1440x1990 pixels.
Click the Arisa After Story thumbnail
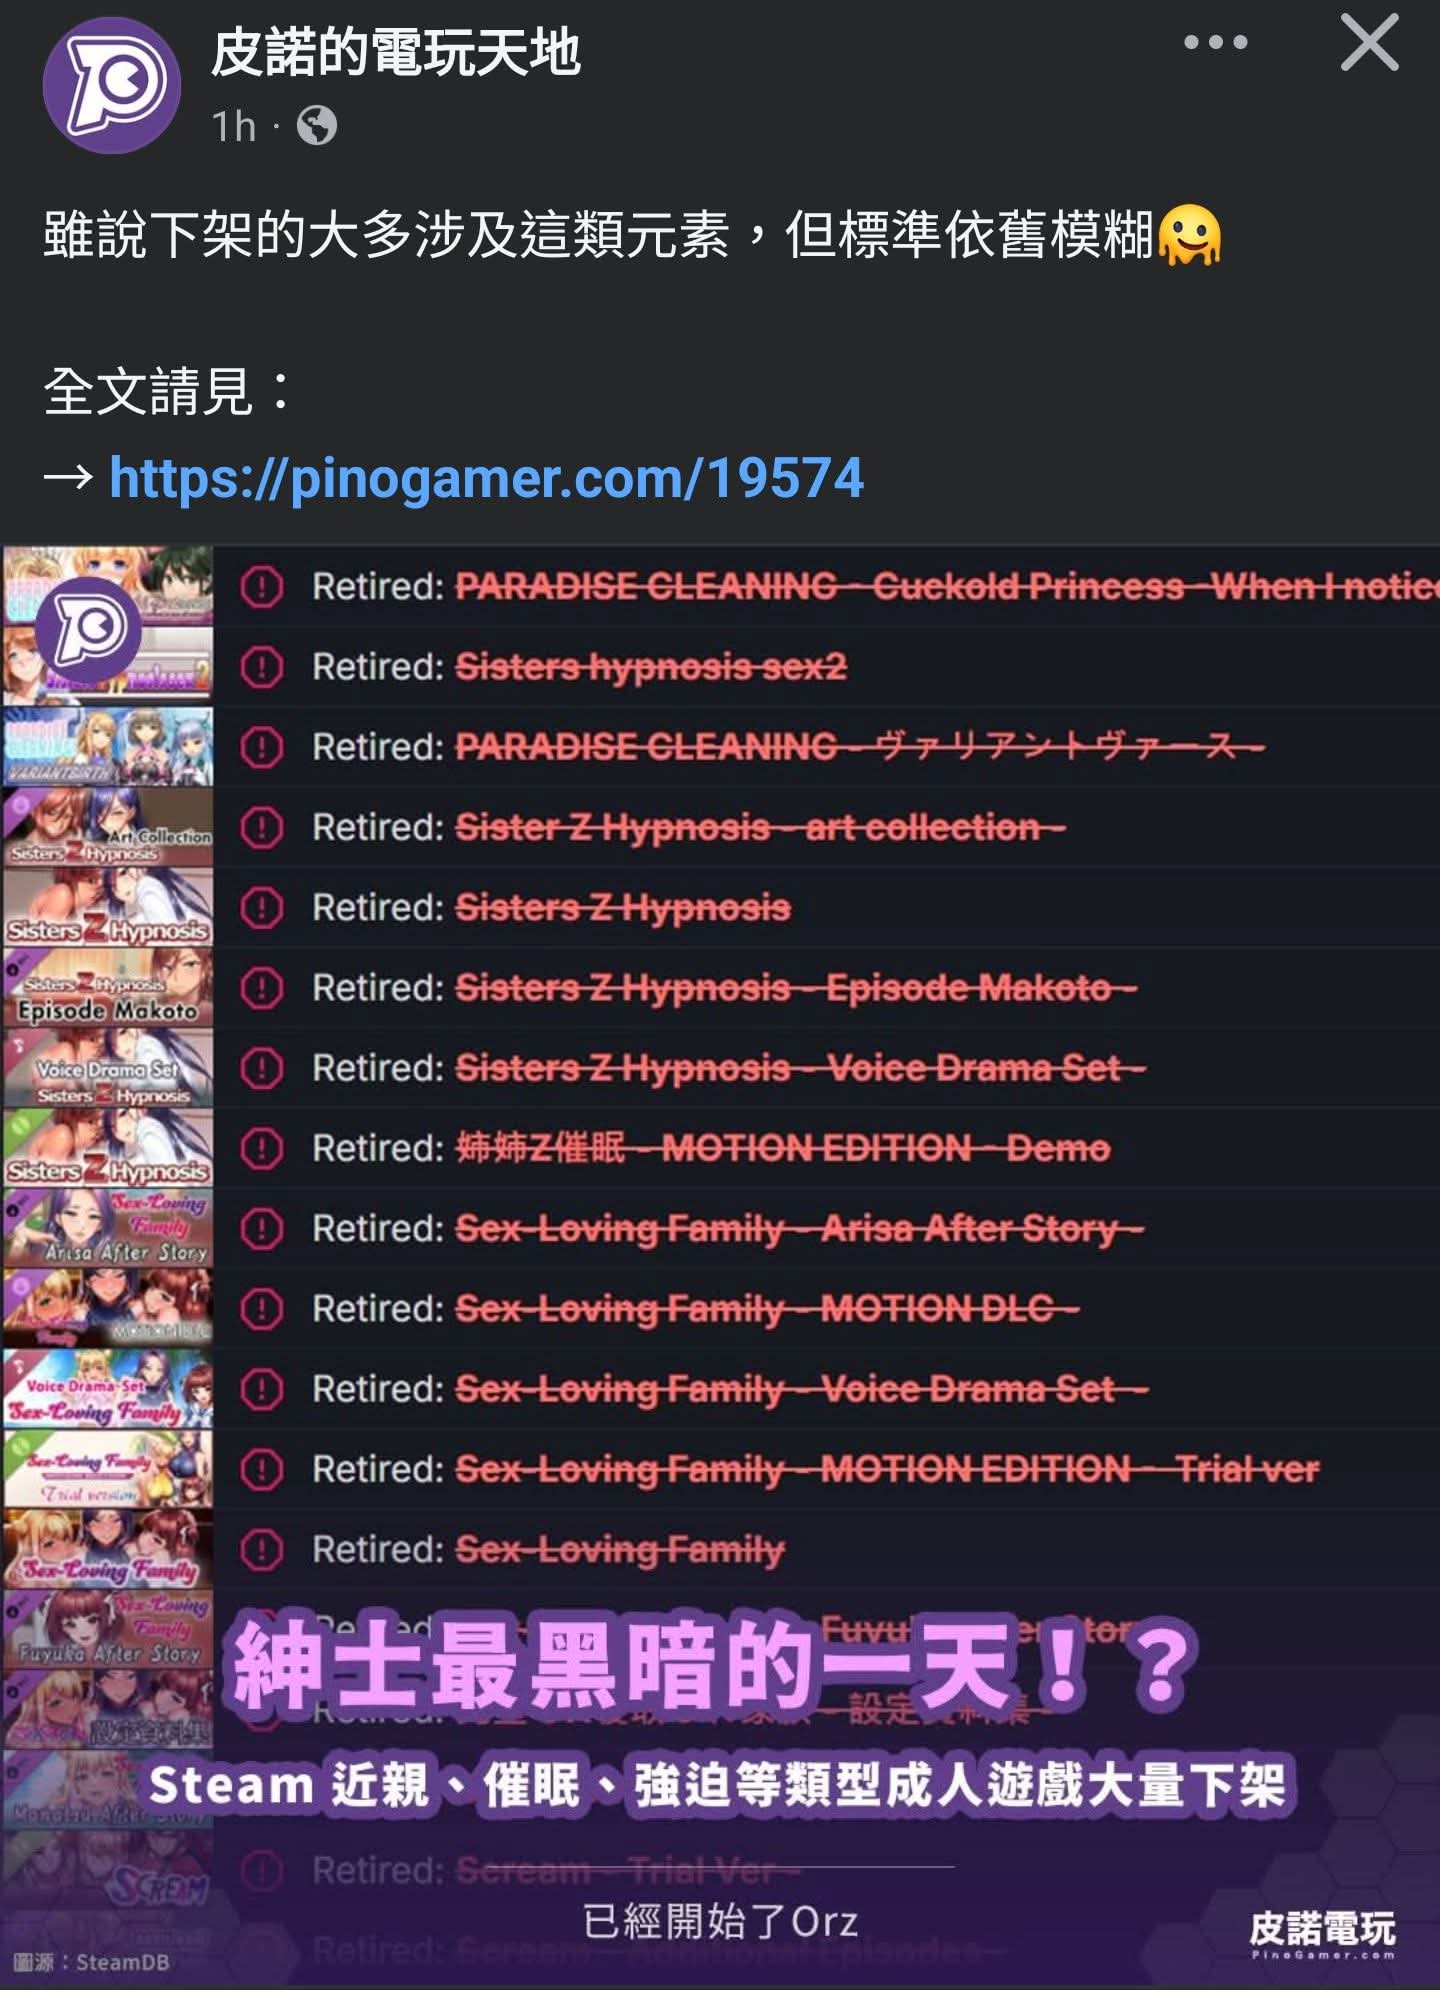(108, 1228)
